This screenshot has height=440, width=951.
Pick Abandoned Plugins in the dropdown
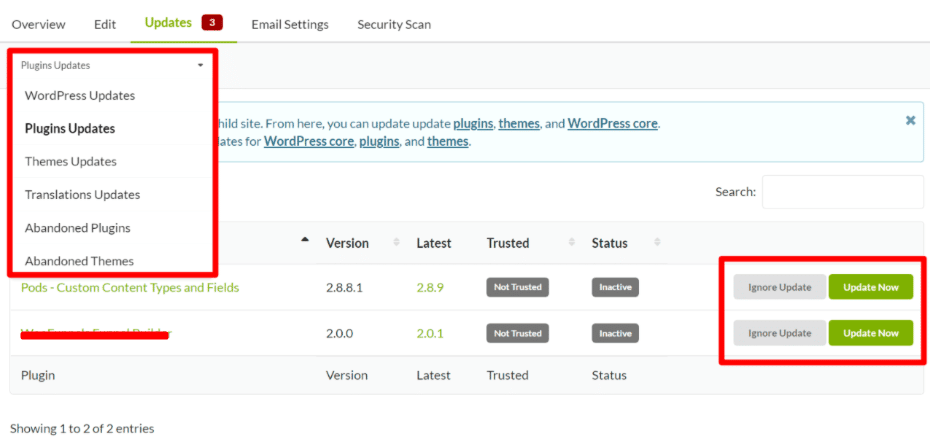pos(78,228)
